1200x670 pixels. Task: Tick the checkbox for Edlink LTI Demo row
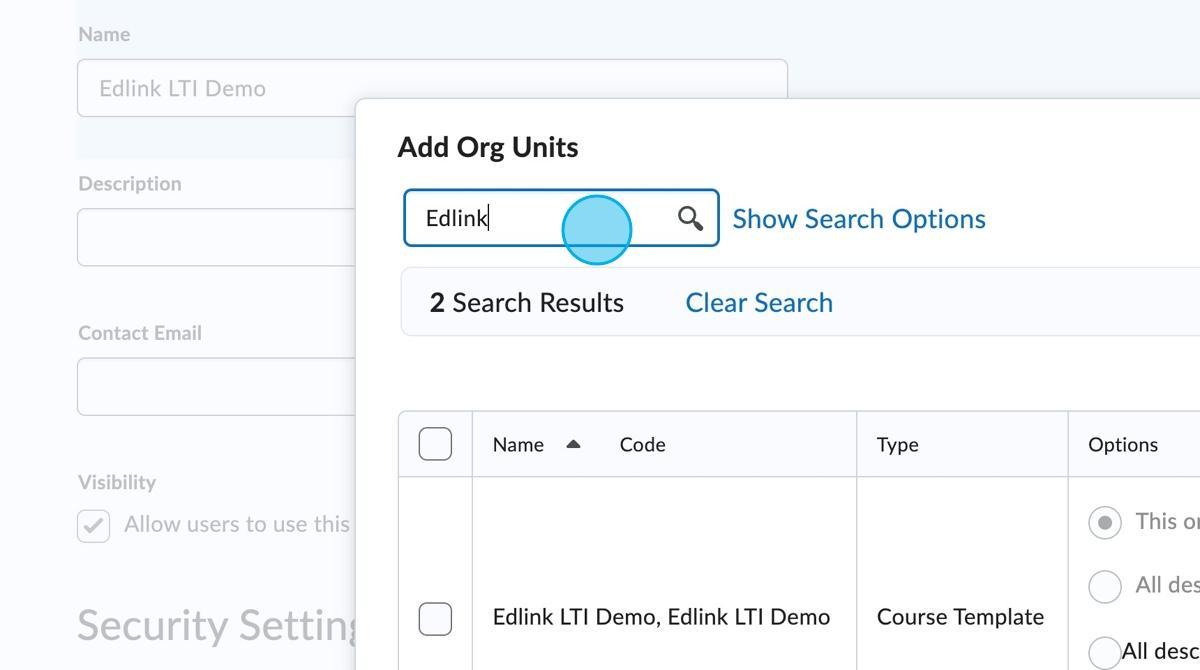coord(435,618)
